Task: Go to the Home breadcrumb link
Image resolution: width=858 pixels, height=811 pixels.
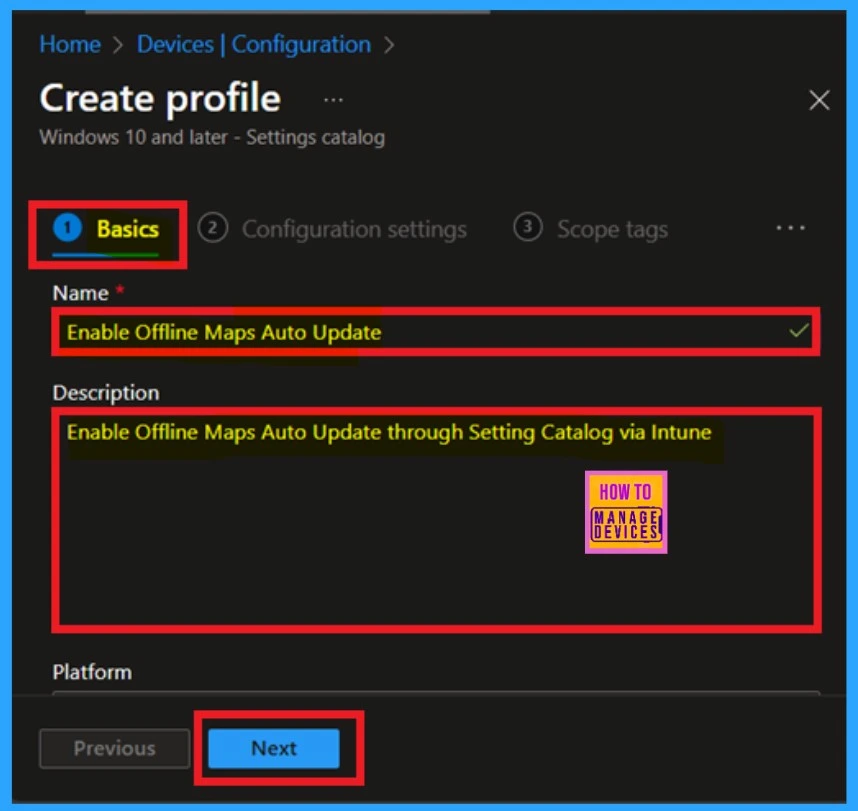Action: pyautogui.click(x=70, y=44)
